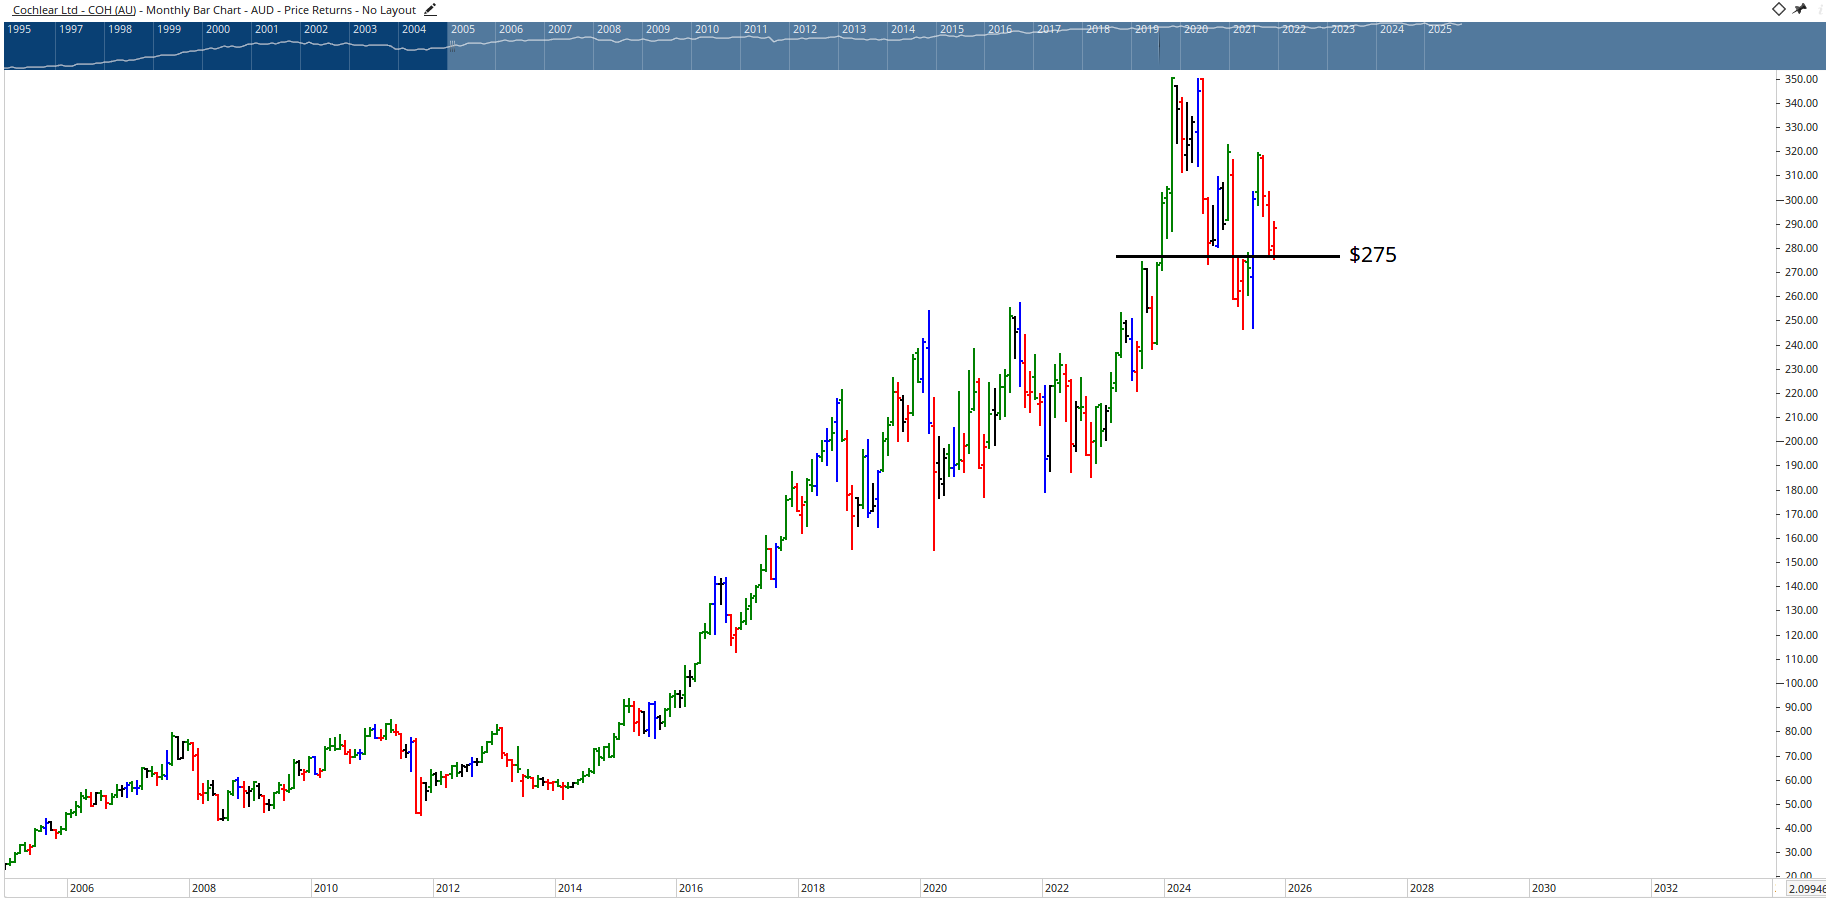
Task: Click the 2030 label on bottom date axis
Action: [x=1544, y=888]
